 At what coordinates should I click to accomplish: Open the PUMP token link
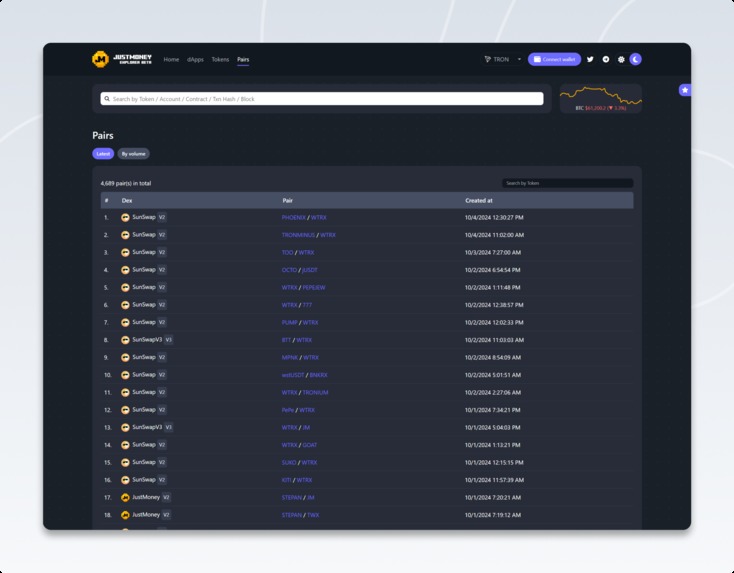click(290, 323)
